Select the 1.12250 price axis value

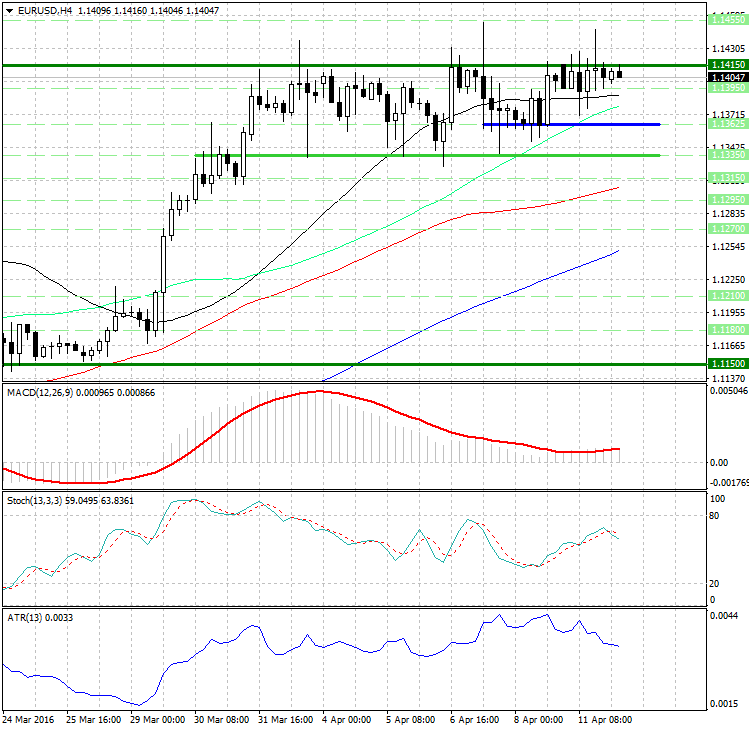click(x=728, y=280)
